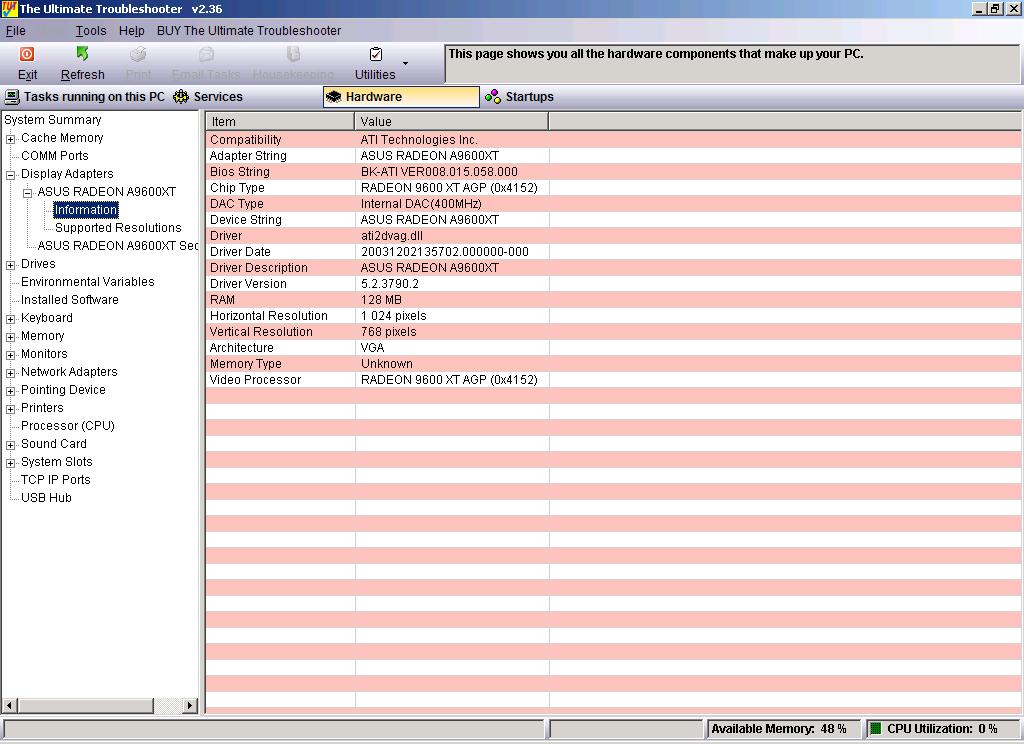1024x744 pixels.
Task: Select COMM Ports tree item
Action: click(x=55, y=155)
